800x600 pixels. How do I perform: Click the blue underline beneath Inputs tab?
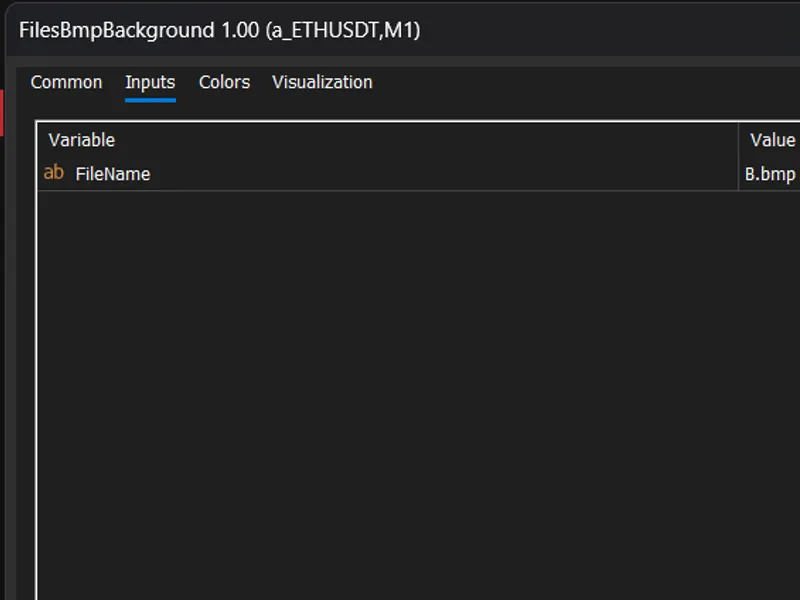tap(150, 100)
